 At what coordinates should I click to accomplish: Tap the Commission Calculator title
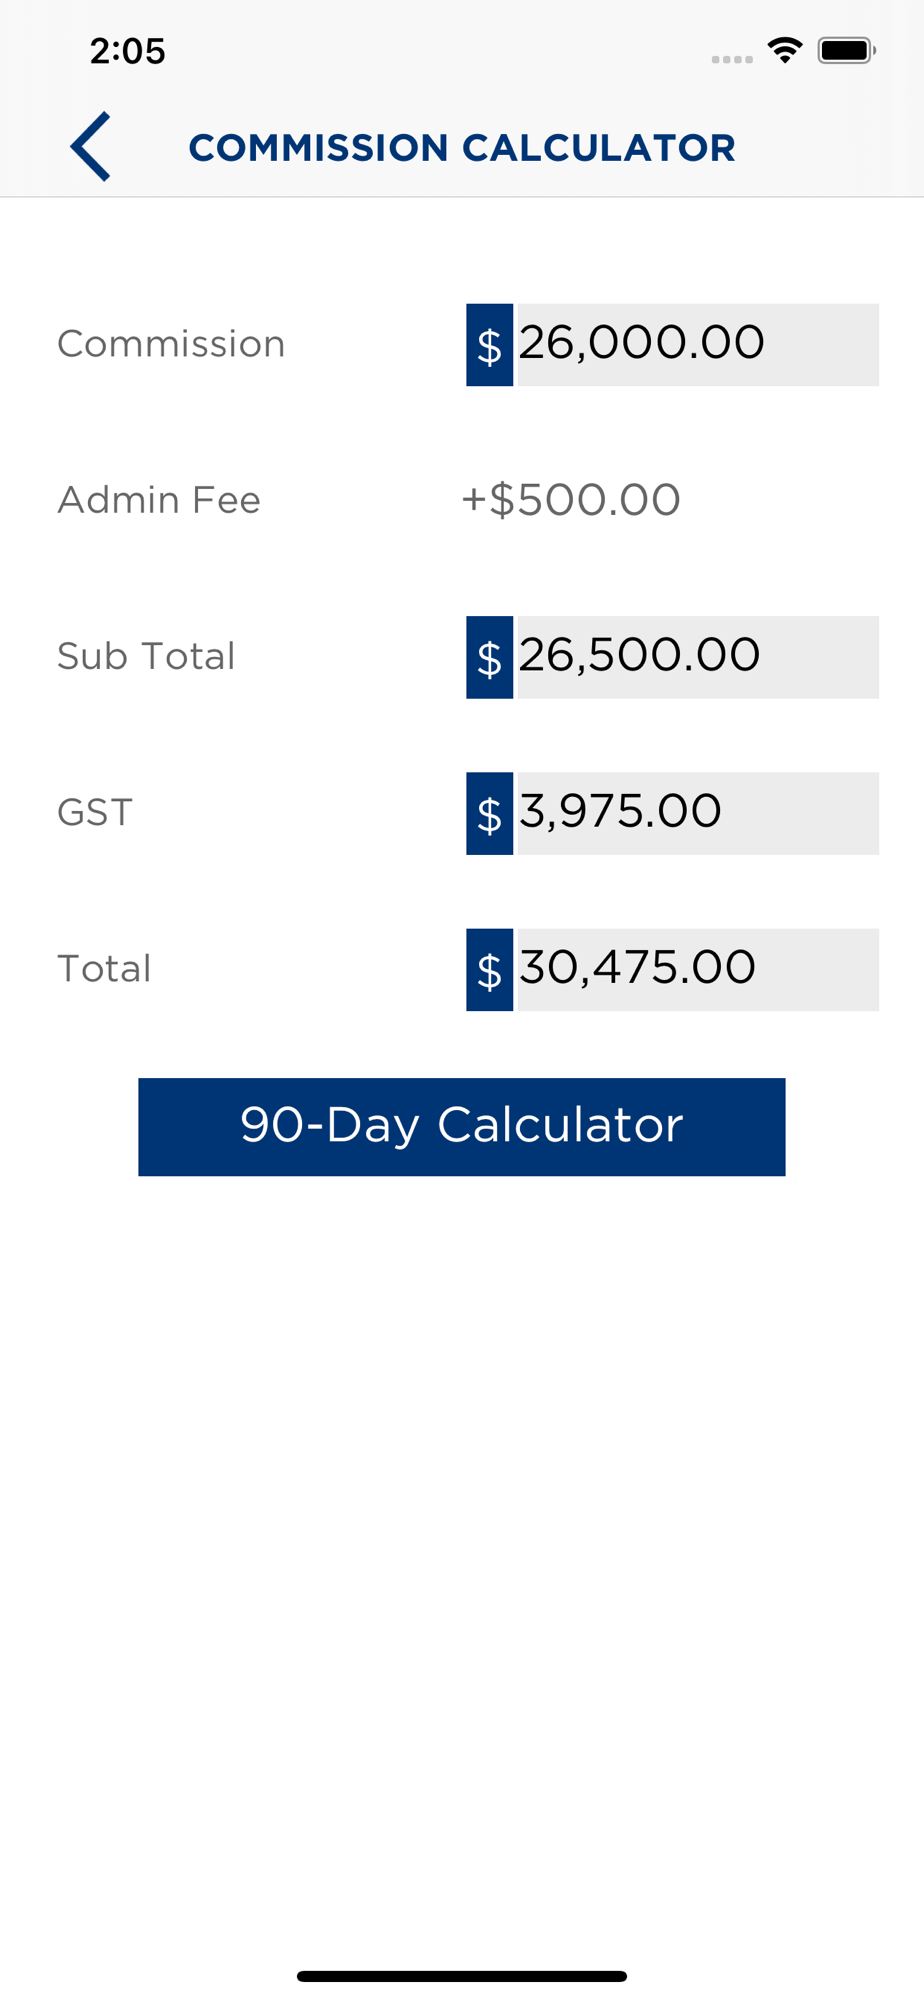coord(462,148)
